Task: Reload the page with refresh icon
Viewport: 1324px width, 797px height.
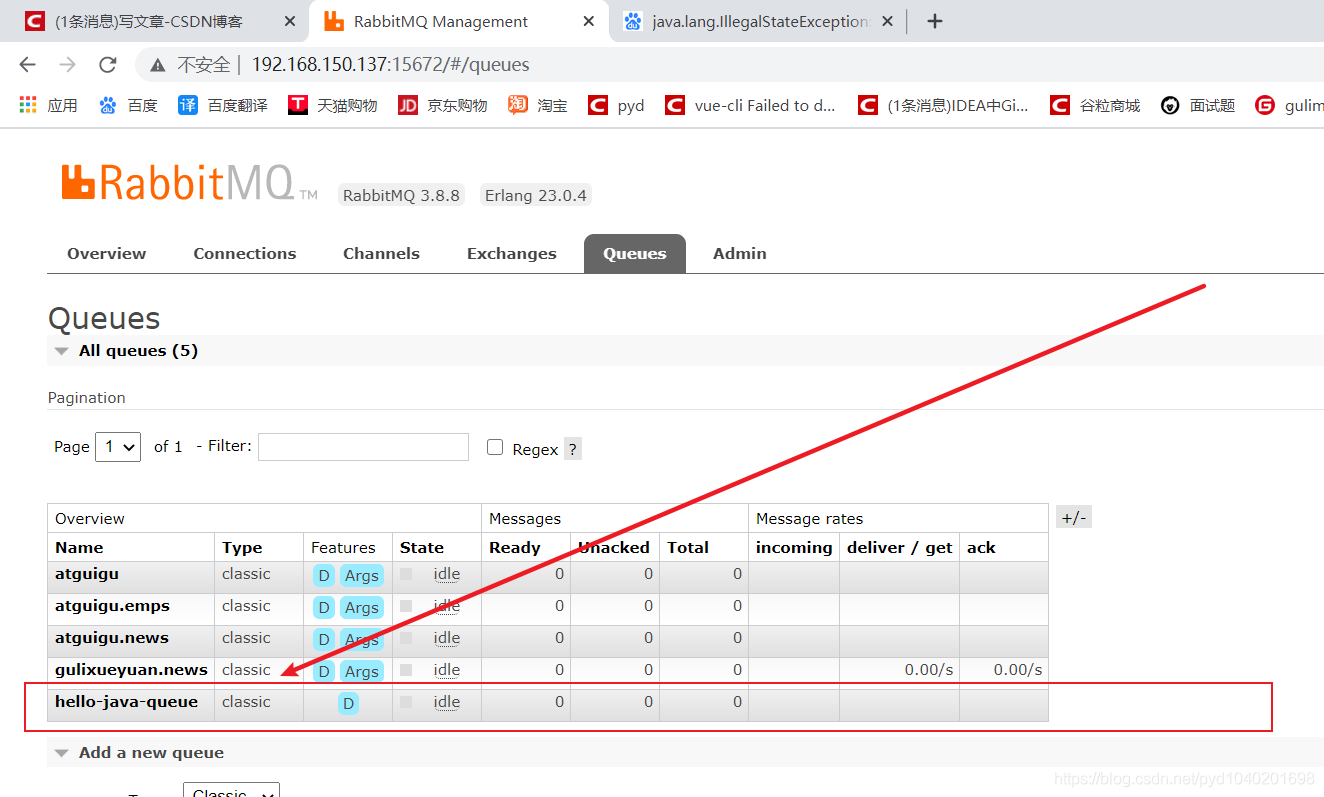Action: [108, 65]
